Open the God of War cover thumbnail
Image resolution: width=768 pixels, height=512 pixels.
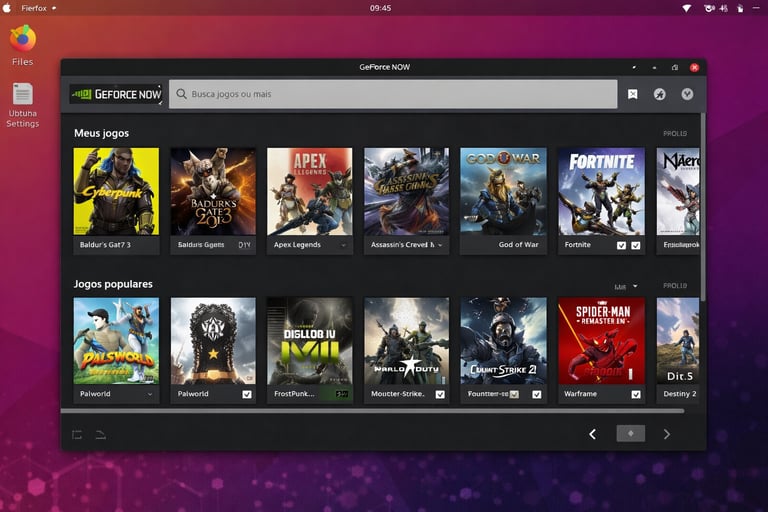pyautogui.click(x=503, y=192)
